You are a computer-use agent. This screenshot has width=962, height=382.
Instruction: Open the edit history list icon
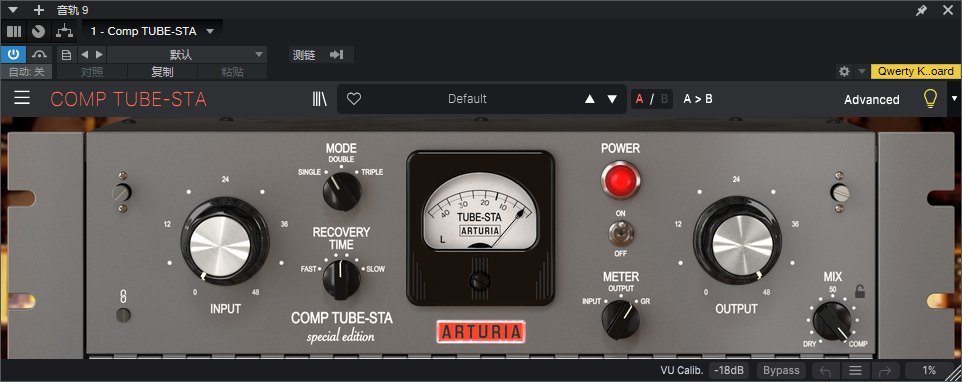coord(855,370)
